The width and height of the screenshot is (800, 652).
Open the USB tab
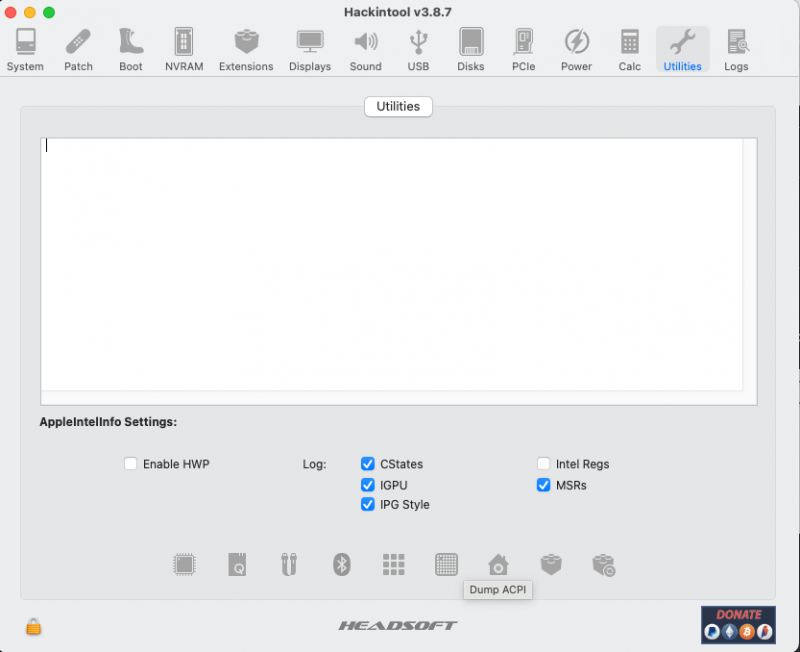pyautogui.click(x=418, y=49)
